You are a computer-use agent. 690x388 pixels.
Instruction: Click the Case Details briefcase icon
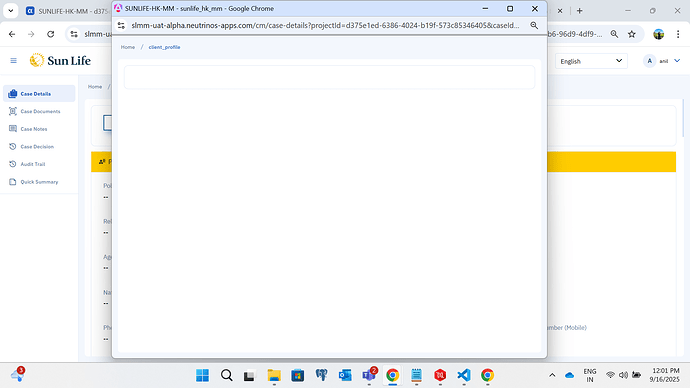13,94
